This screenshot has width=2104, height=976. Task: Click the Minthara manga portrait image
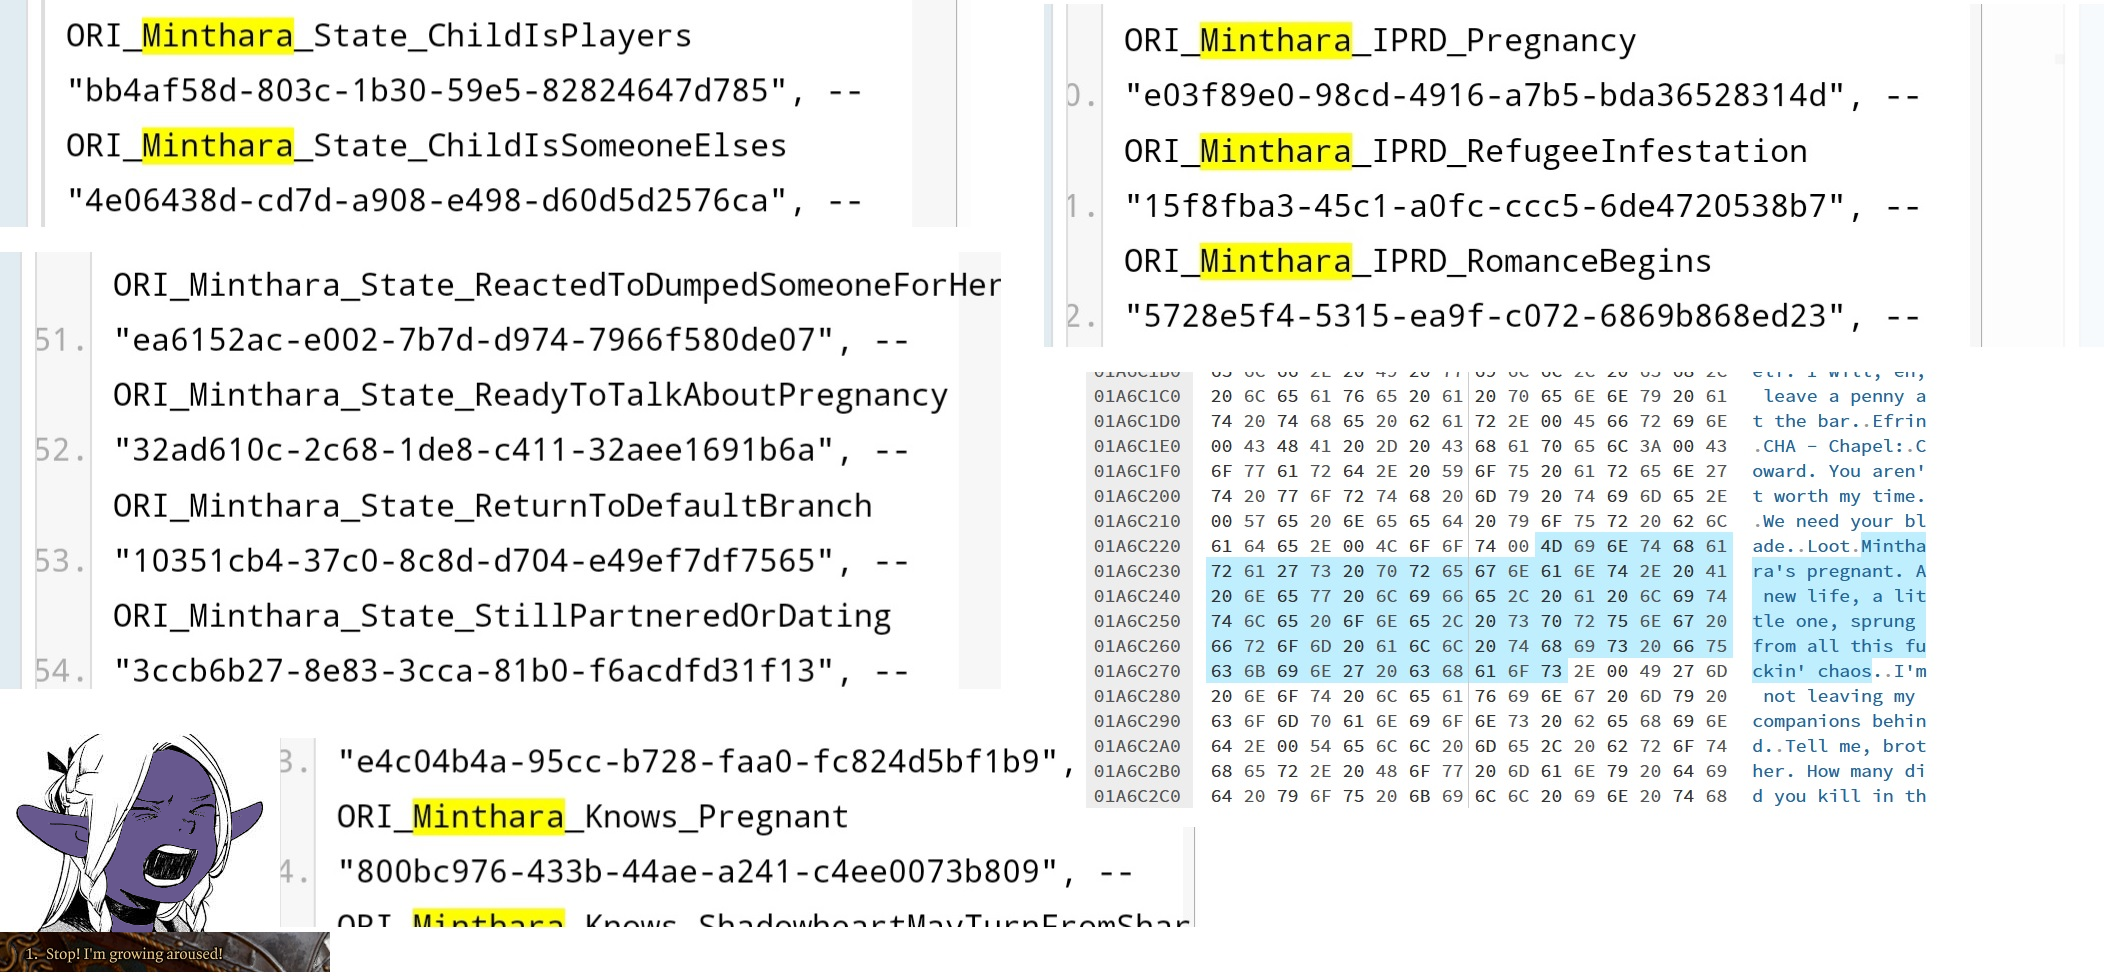coord(138,832)
